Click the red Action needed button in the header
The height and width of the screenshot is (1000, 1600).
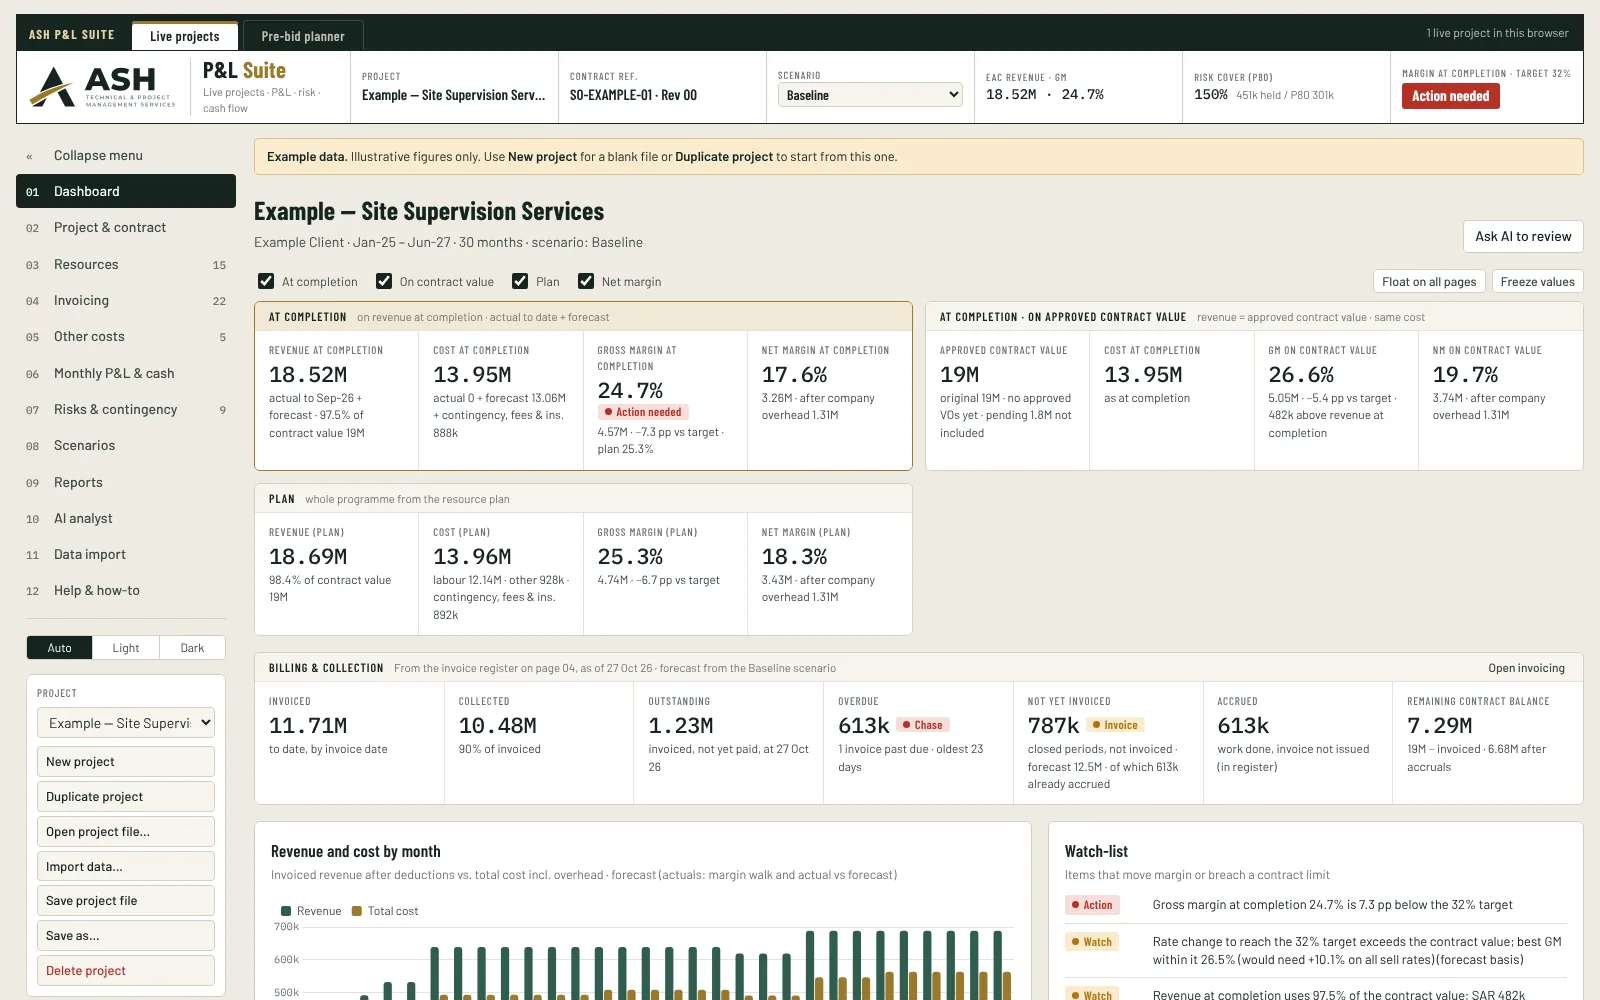tap(1450, 96)
